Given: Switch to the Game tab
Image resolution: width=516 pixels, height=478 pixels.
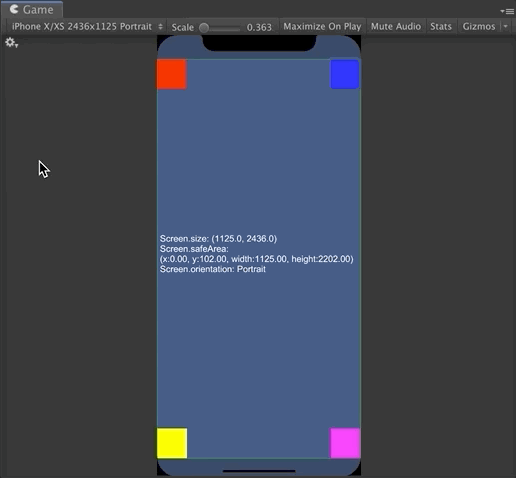Looking at the screenshot, I should [32, 10].
